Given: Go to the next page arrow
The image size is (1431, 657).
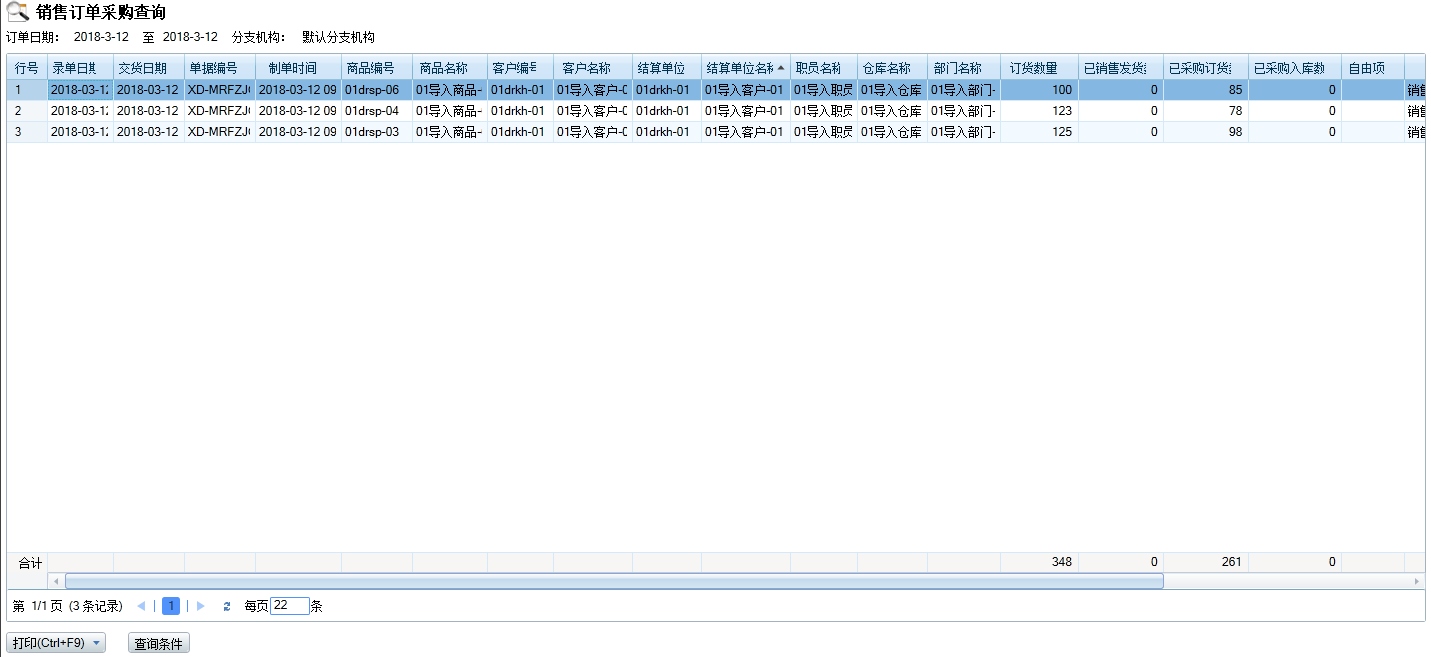Looking at the screenshot, I should pos(201,606).
